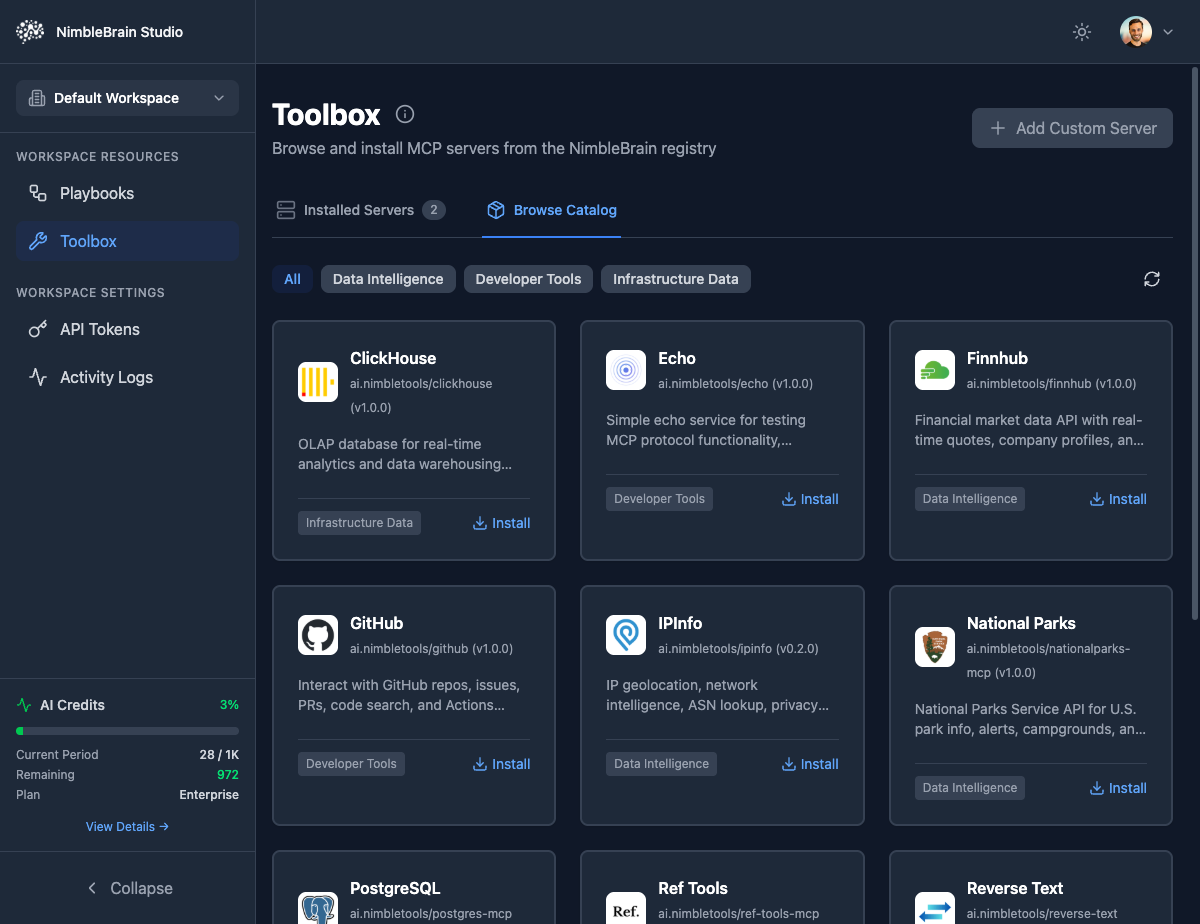
Task: Click Data Intelligence tag on IPInfo card
Action: pyautogui.click(x=661, y=764)
